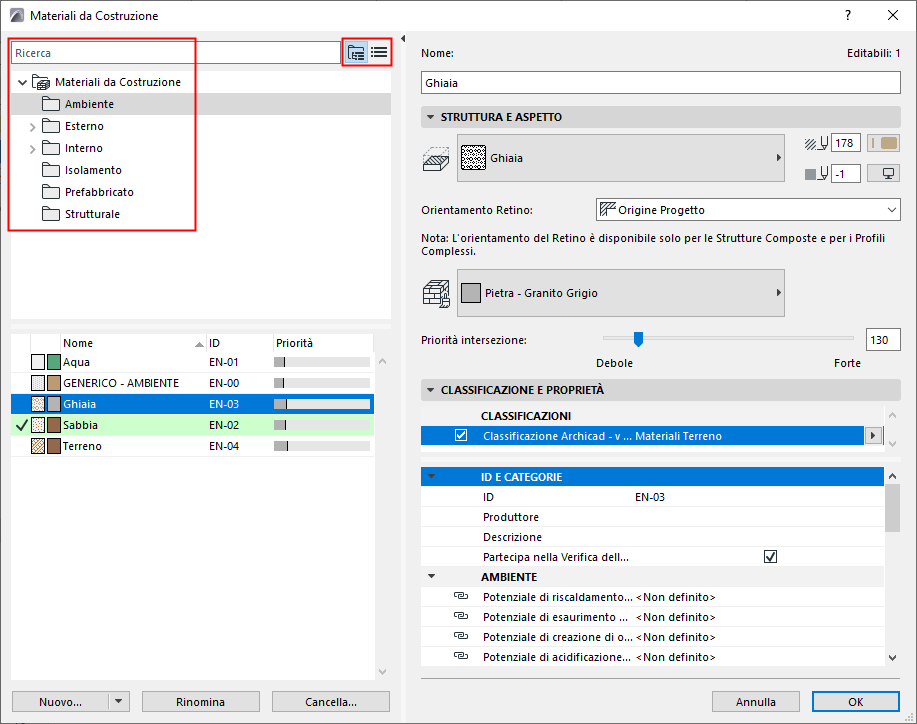917x724 pixels.
Task: Collapse the Materiali da Costruzione tree
Action: click(23, 82)
